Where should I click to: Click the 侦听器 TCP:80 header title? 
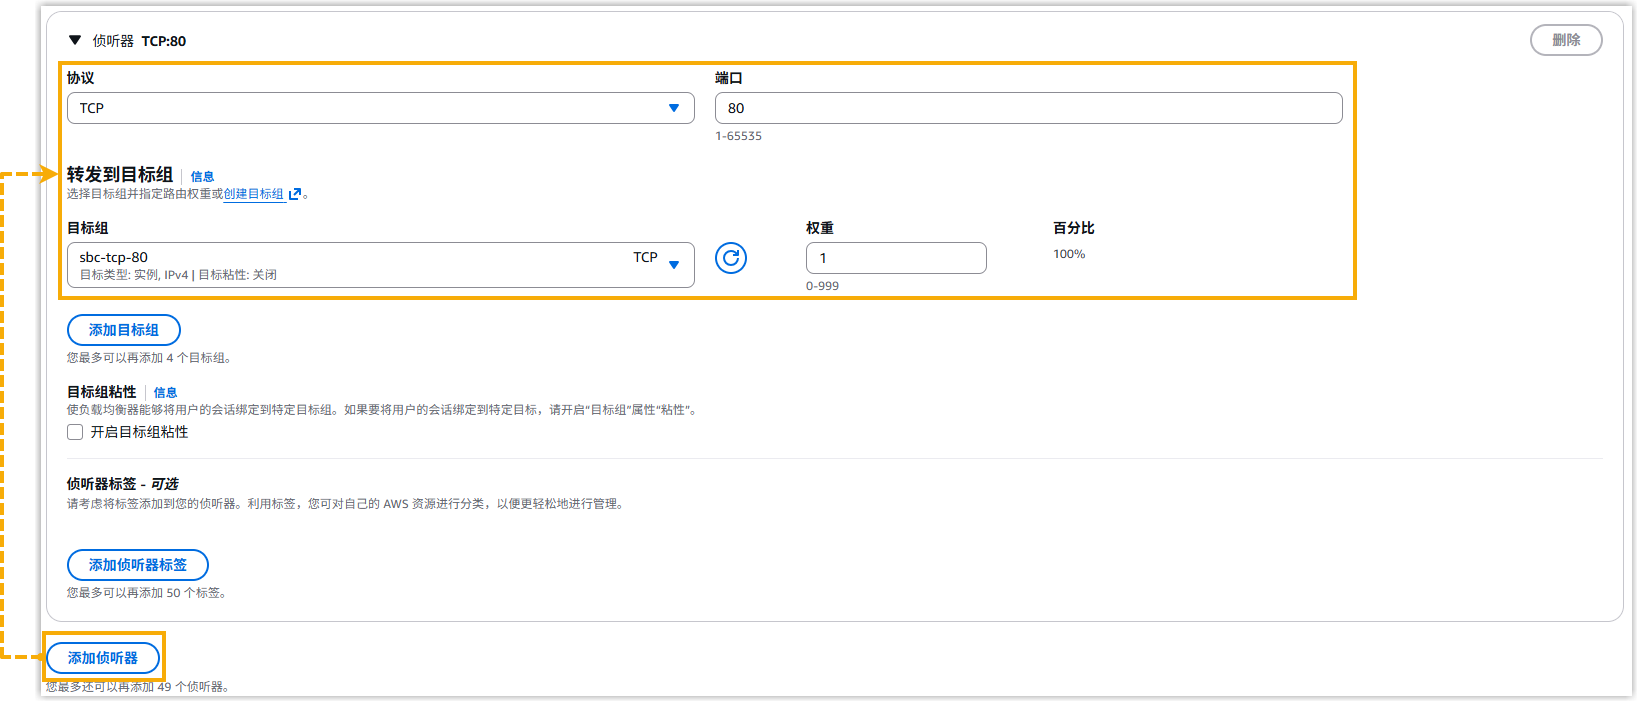tap(139, 41)
